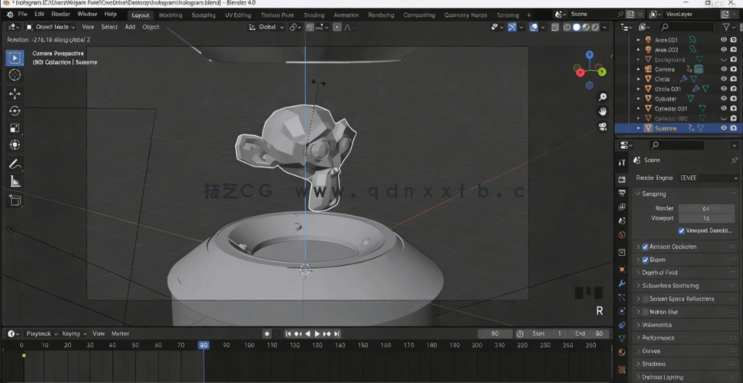The image size is (743, 383).
Task: Click the current frame 80 playhead marker
Action: [203, 346]
